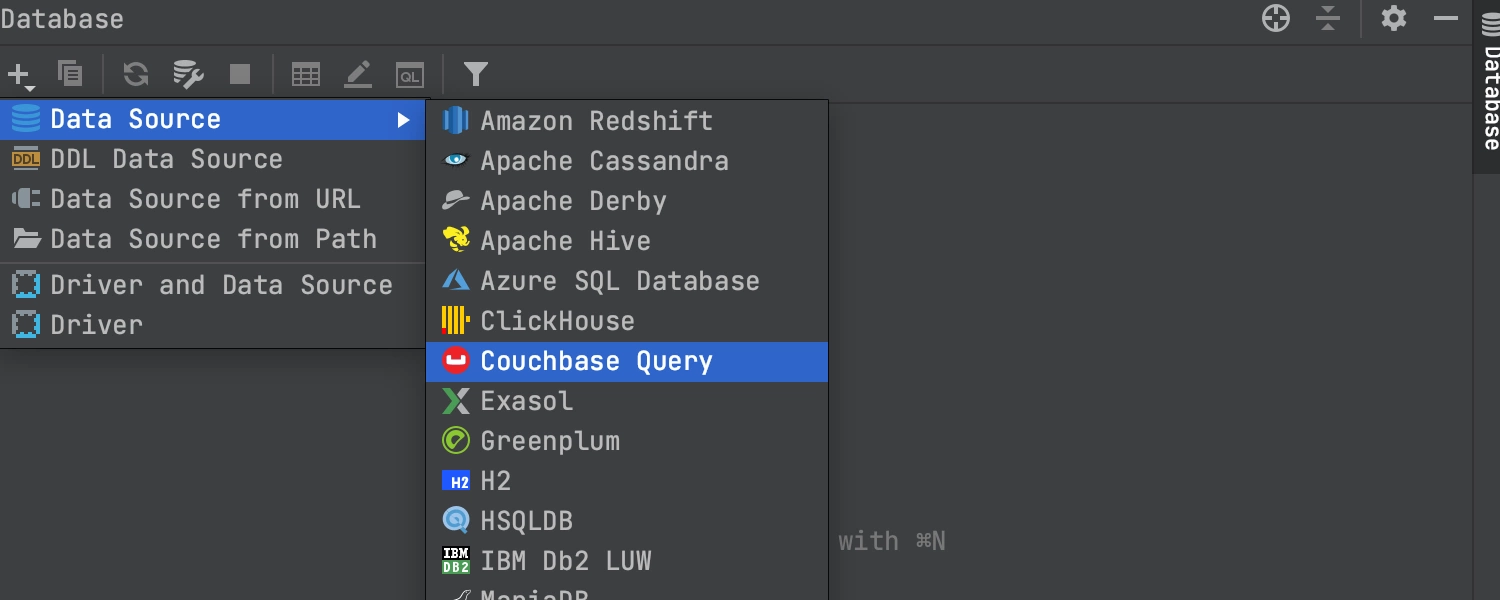
Task: Click the Edit Source pencil icon
Action: tap(358, 74)
